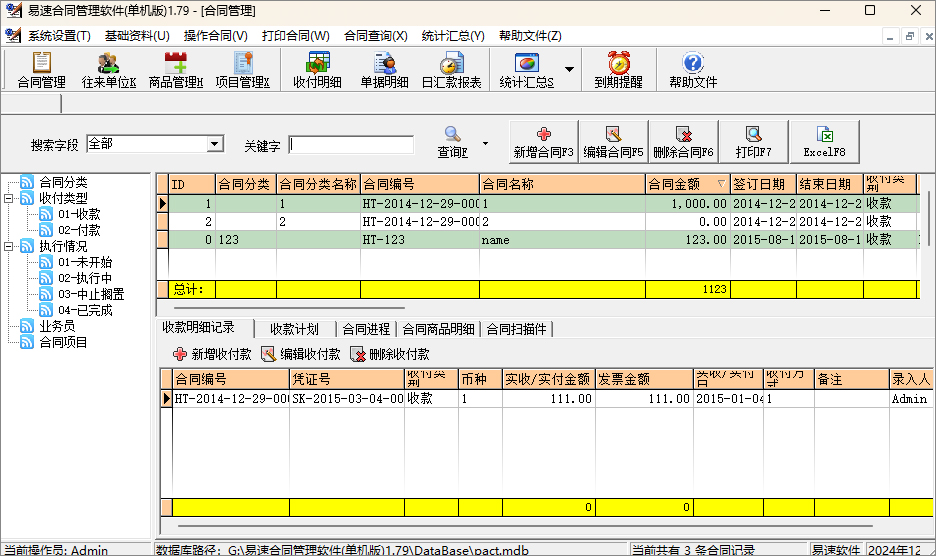Click the Admin cell in 录入人 column
Image resolution: width=936 pixels, height=556 pixels.
click(x=910, y=398)
